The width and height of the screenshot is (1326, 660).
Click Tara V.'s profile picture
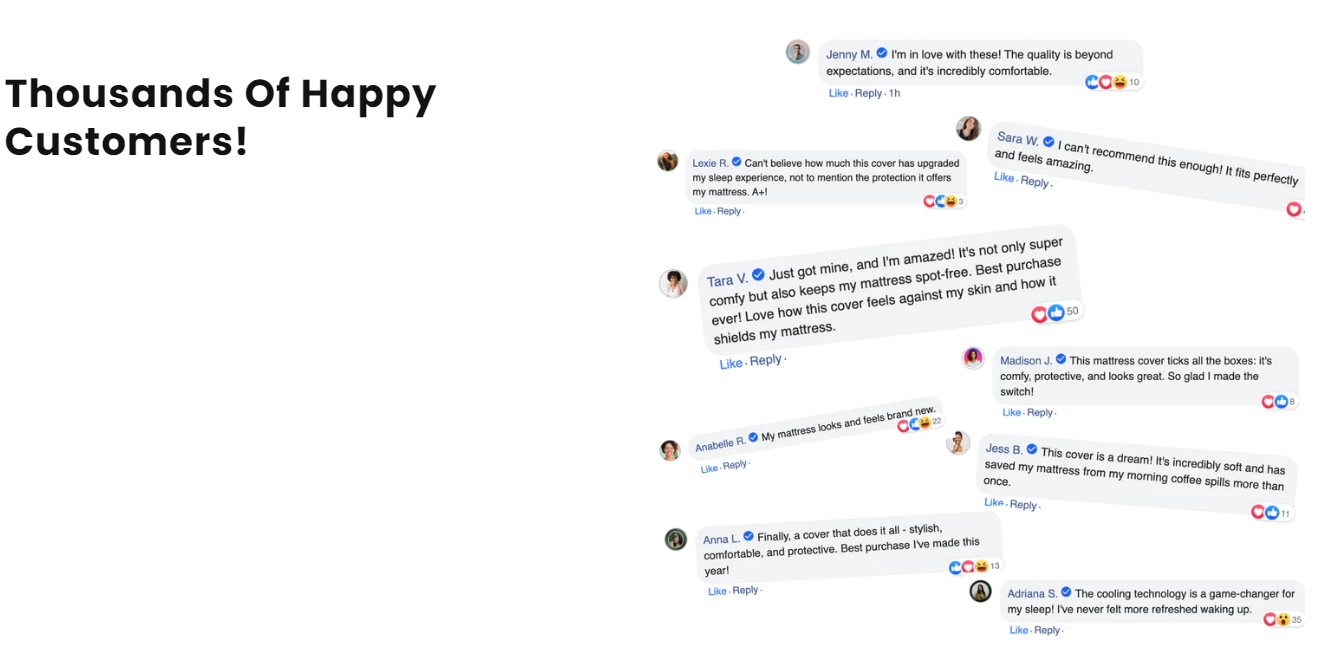point(673,283)
